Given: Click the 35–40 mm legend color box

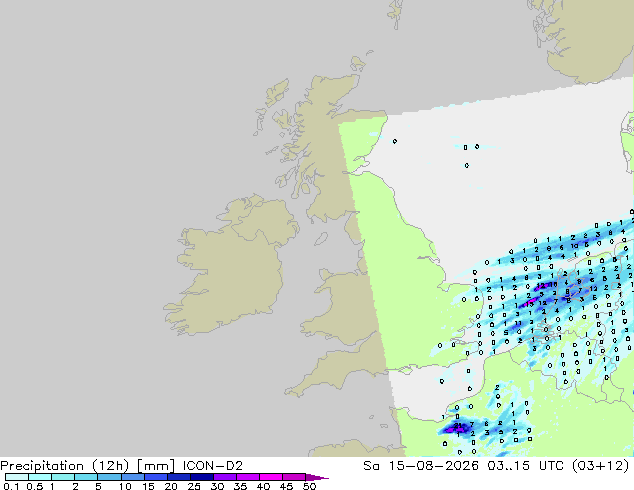Looking at the screenshot, I should coord(248,477).
